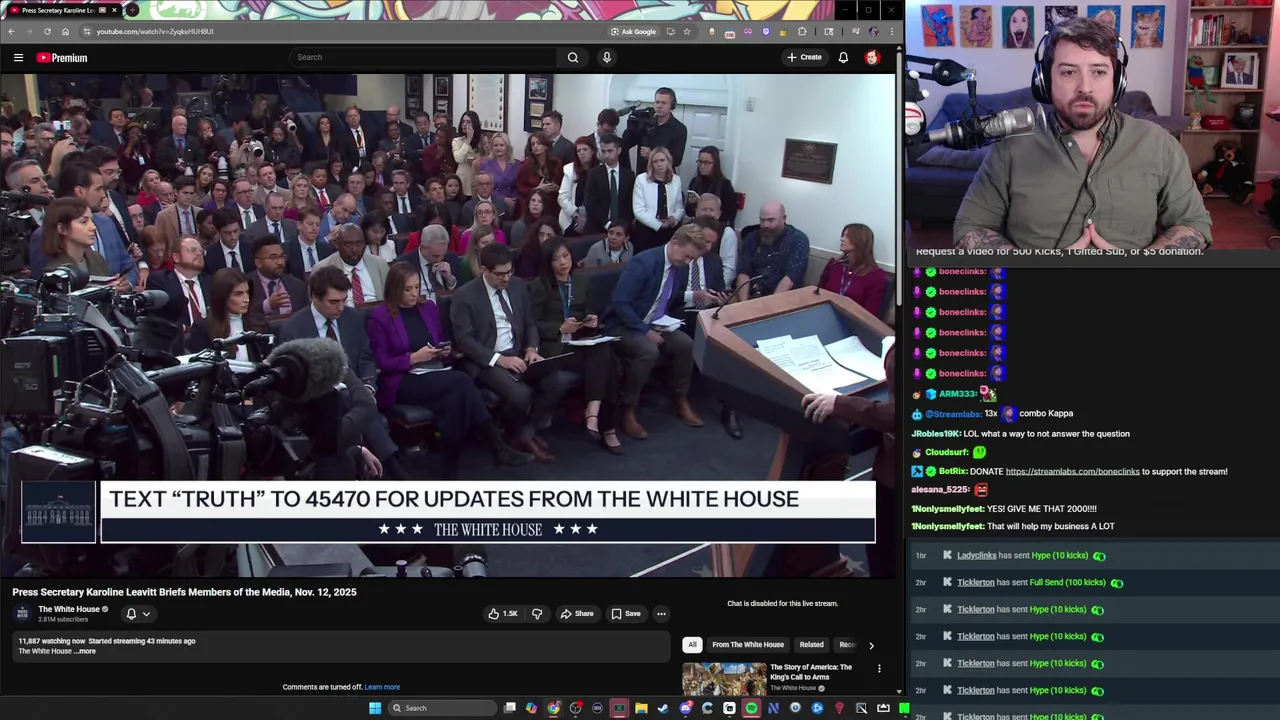Viewport: 1280px width, 720px height.
Task: Open Ladyclinks username in the kicks feed
Action: tap(976, 555)
